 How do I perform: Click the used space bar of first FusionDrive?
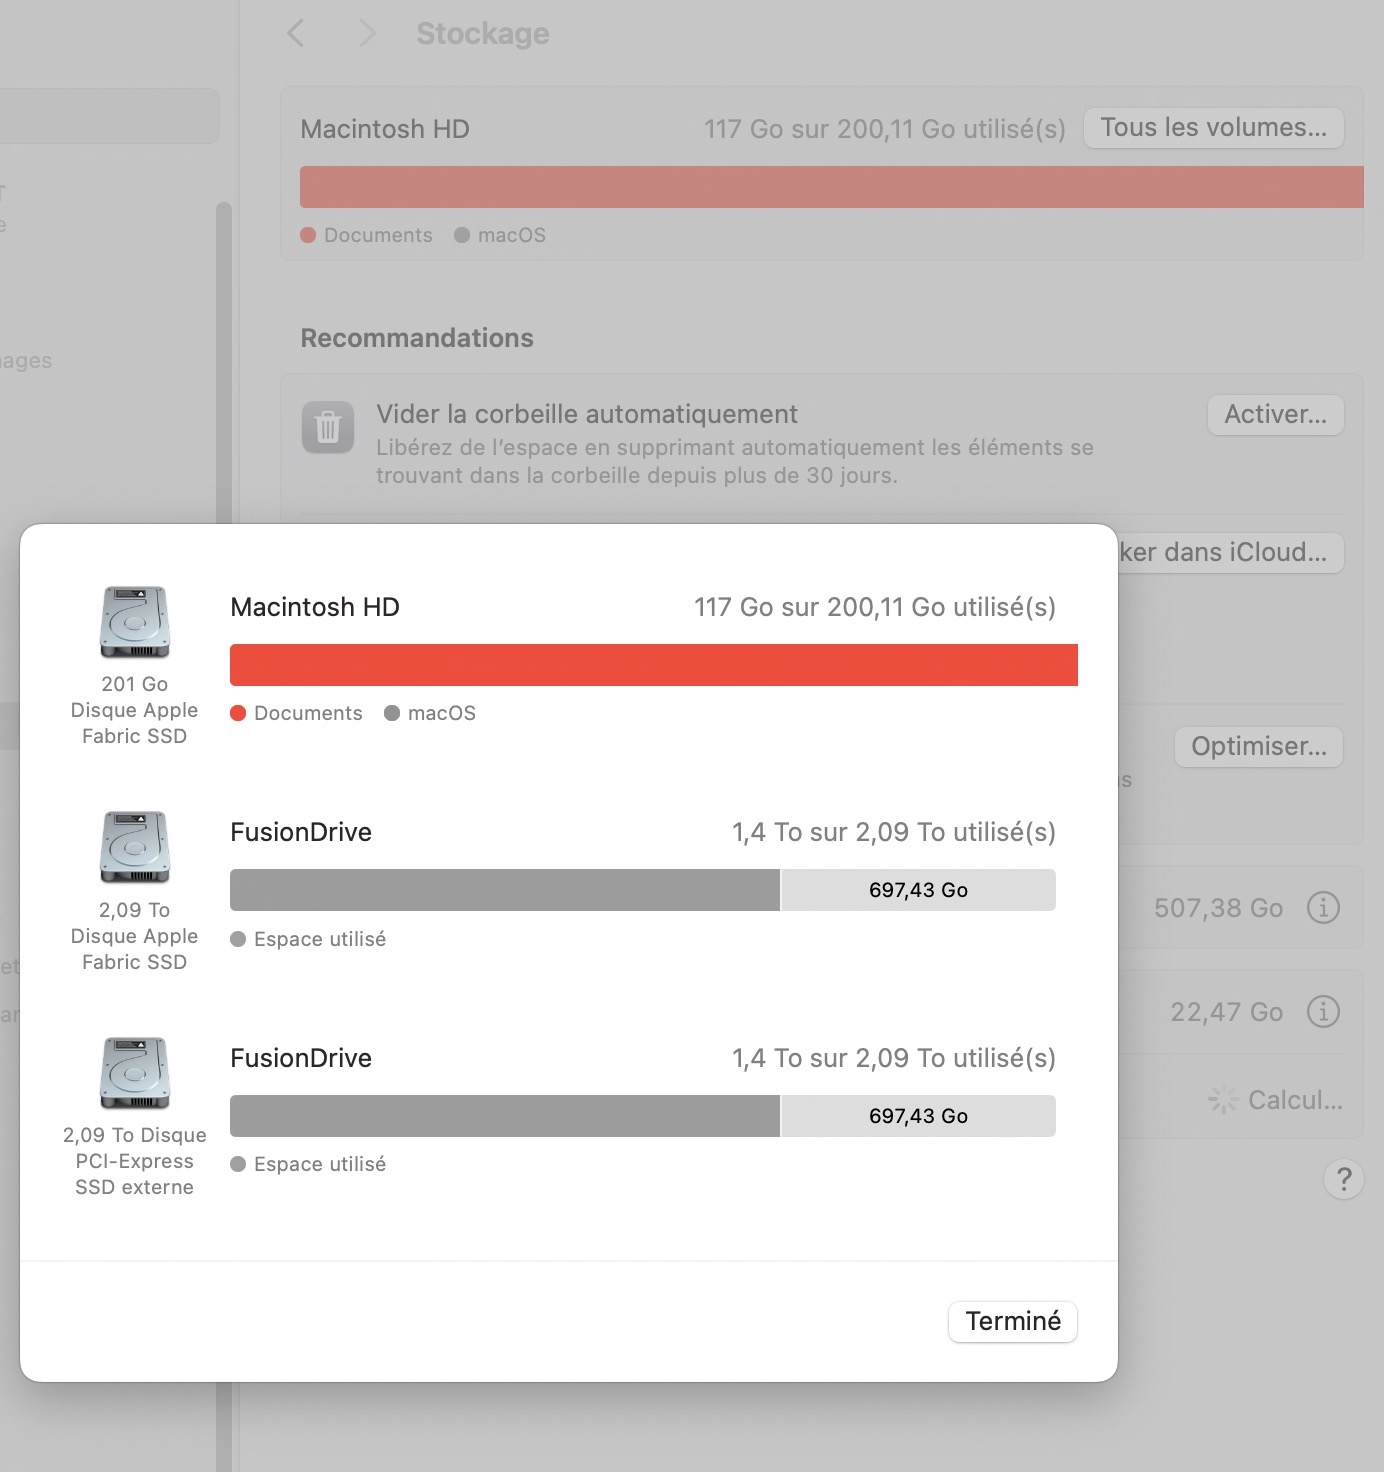[505, 890]
